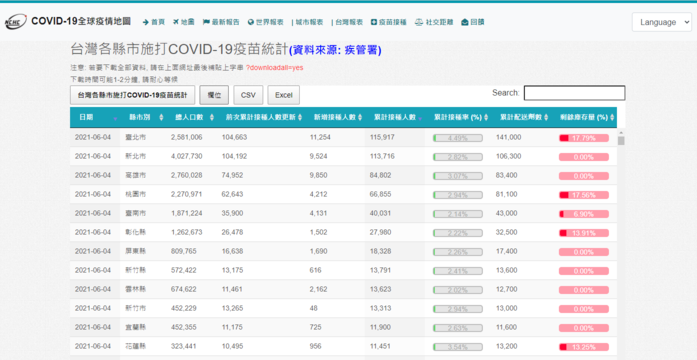Export table with Excel button

[x=284, y=95]
